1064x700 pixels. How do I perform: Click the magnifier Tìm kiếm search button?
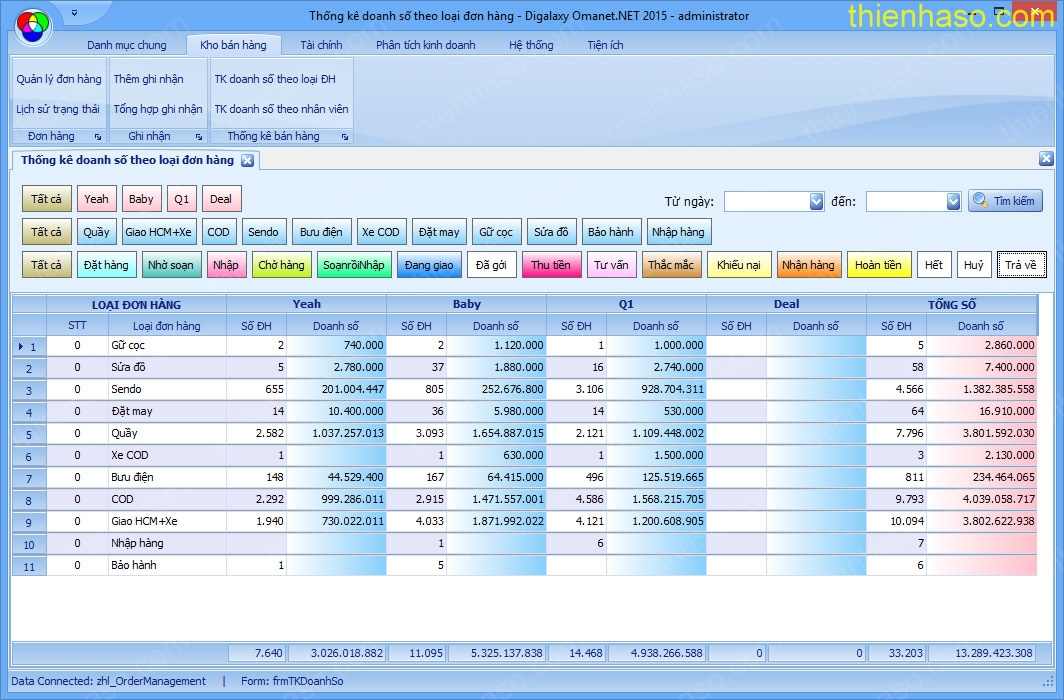click(x=1005, y=201)
